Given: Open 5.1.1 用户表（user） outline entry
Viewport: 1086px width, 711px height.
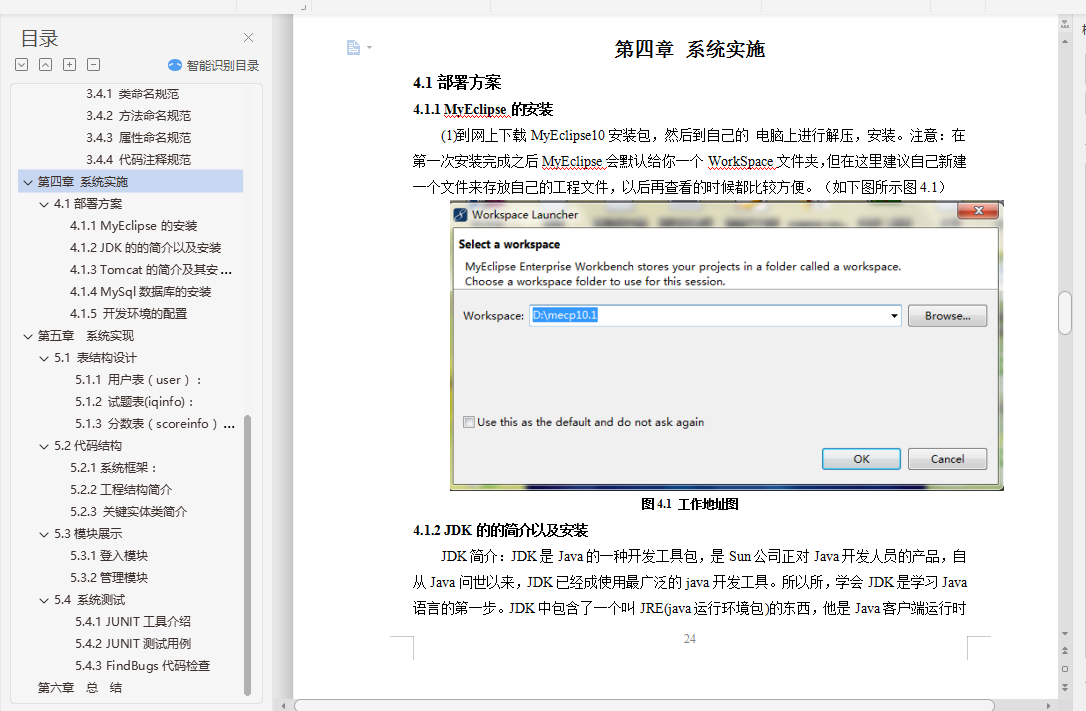Looking at the screenshot, I should tap(139, 379).
